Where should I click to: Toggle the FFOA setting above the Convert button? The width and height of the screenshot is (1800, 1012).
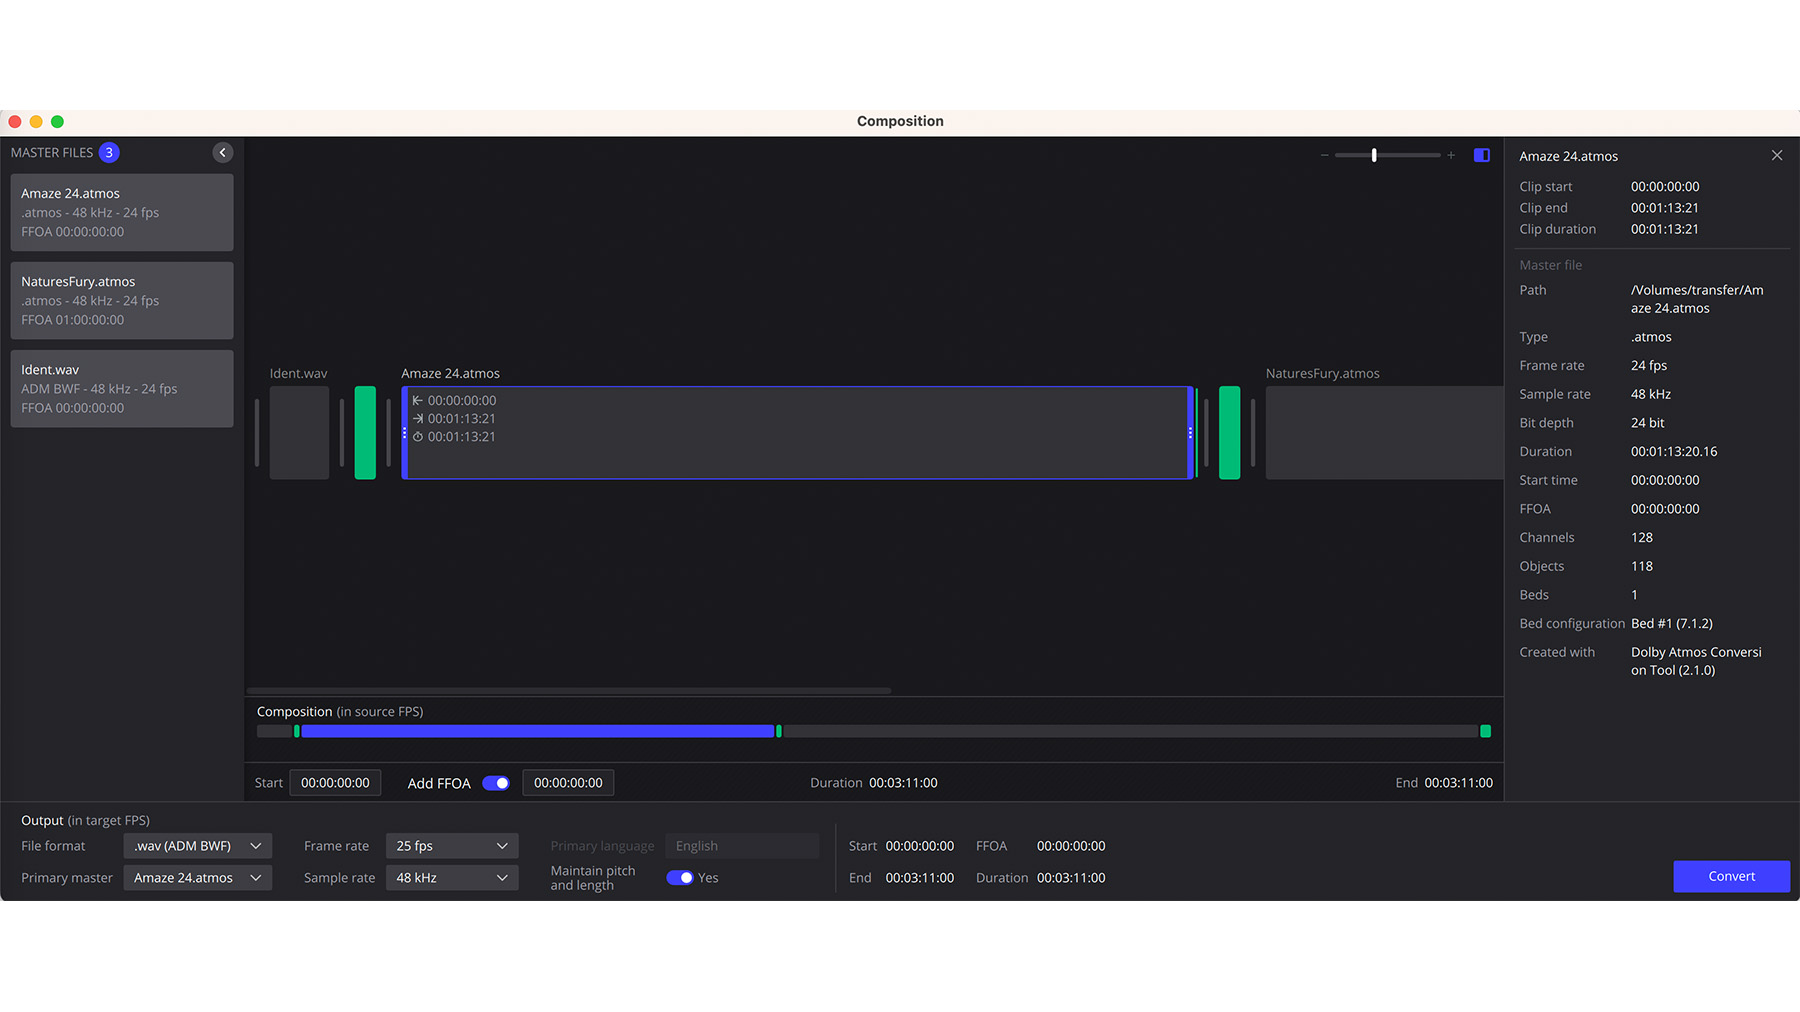tap(495, 783)
